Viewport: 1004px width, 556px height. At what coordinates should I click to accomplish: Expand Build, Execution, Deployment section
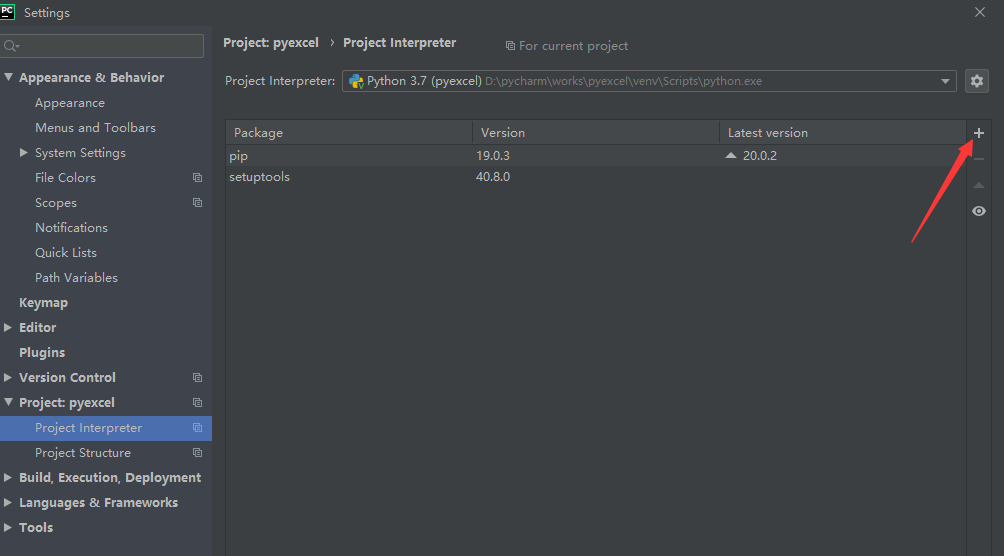pos(8,478)
